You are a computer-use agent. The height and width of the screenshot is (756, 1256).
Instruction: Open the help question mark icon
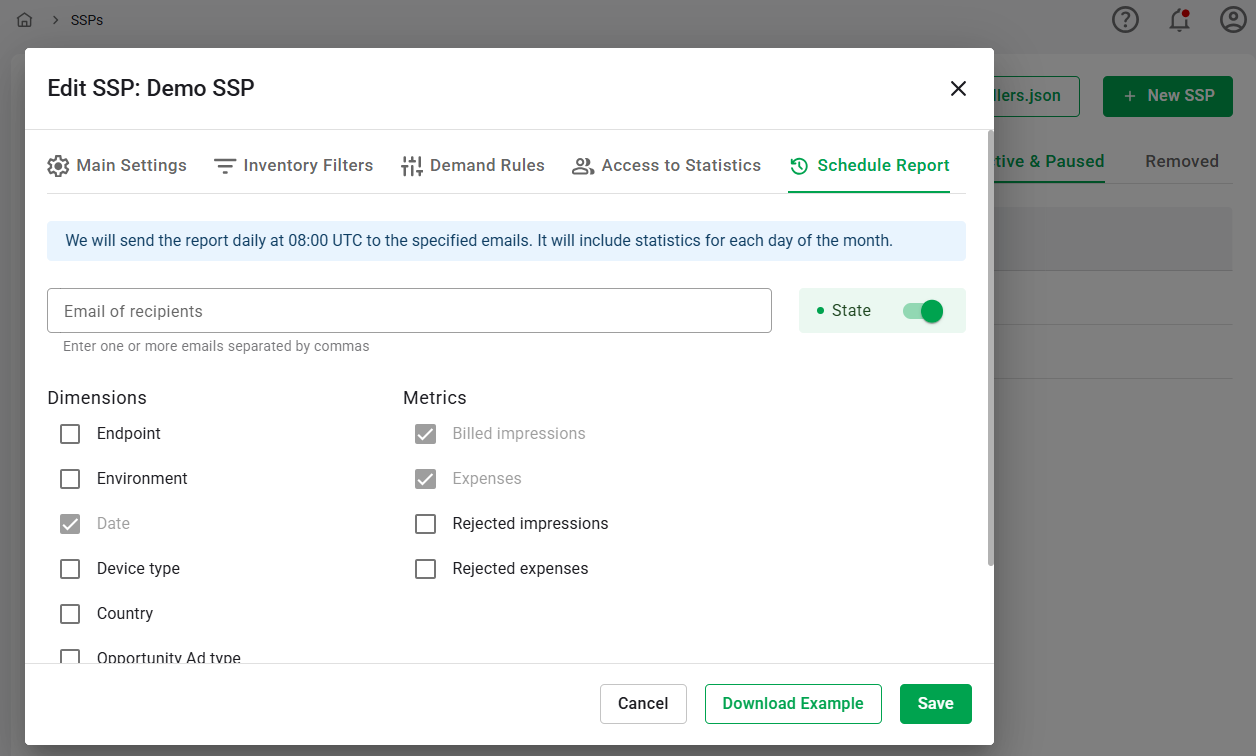[1125, 20]
